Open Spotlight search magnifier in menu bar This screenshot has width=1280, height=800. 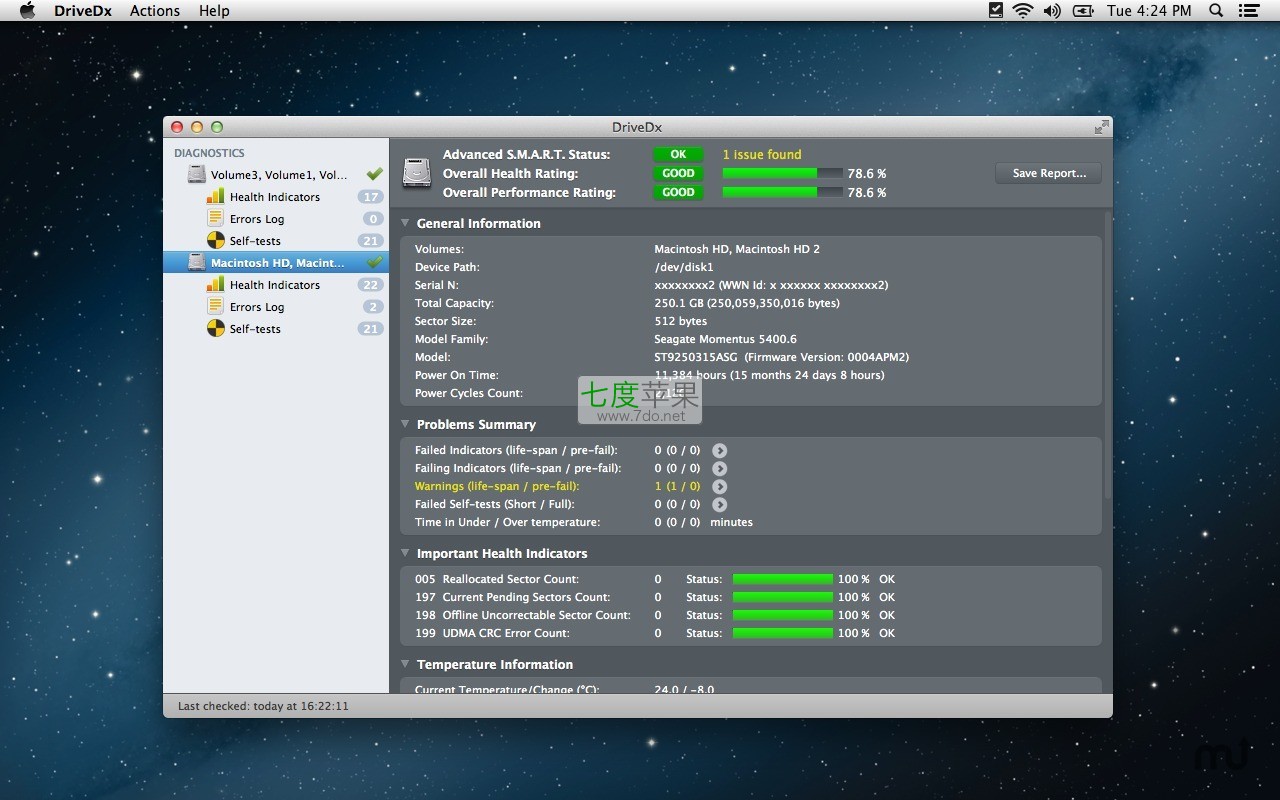[x=1216, y=11]
